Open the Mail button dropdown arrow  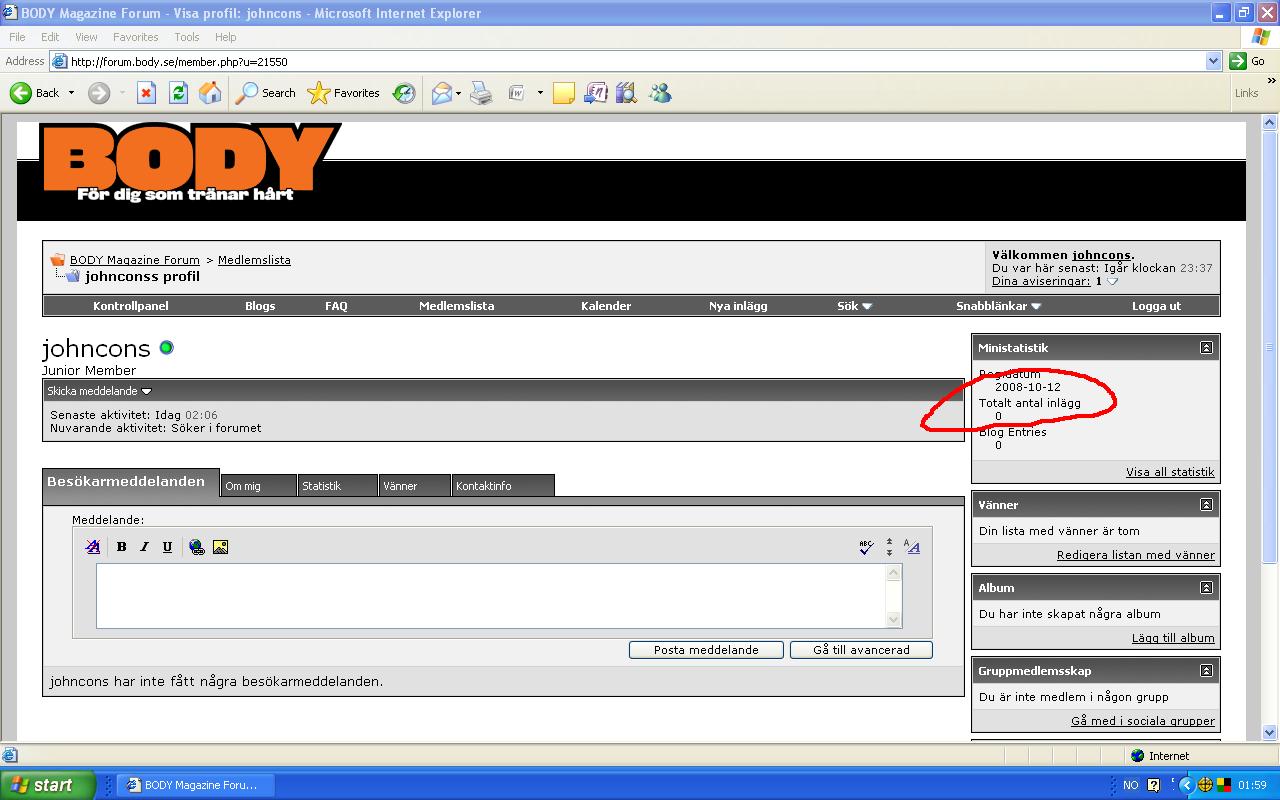[458, 93]
